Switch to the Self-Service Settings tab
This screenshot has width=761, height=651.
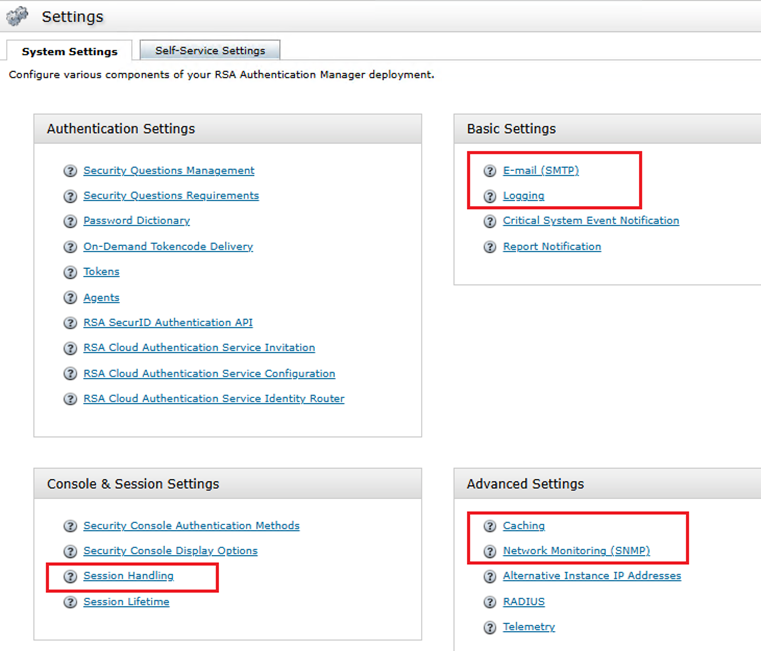click(x=210, y=50)
